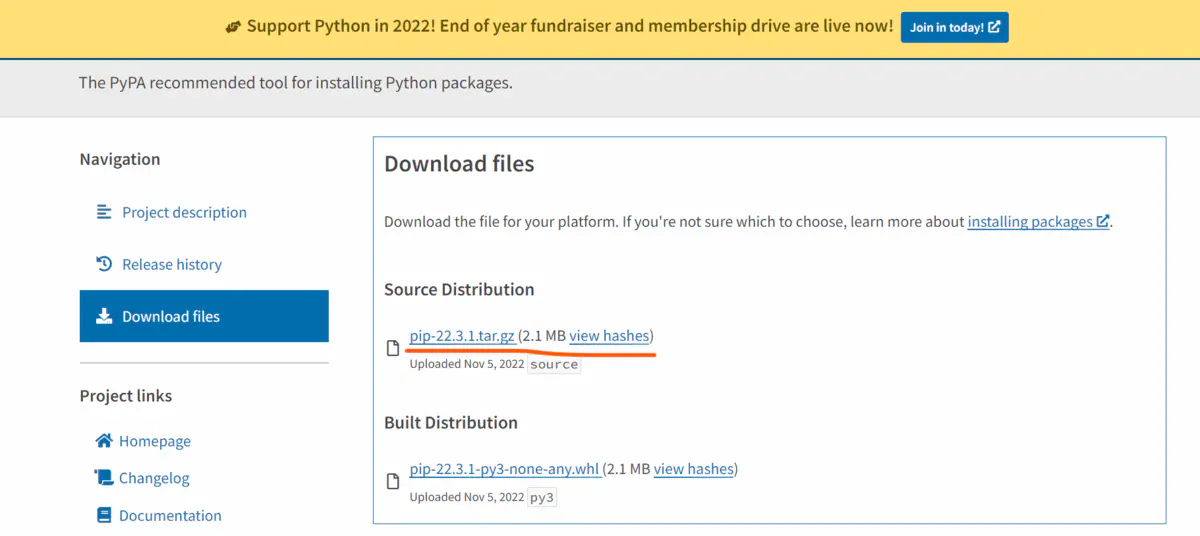Download pip-22.3.1.tar.gz source file
The width and height of the screenshot is (1200, 536).
(x=462, y=336)
